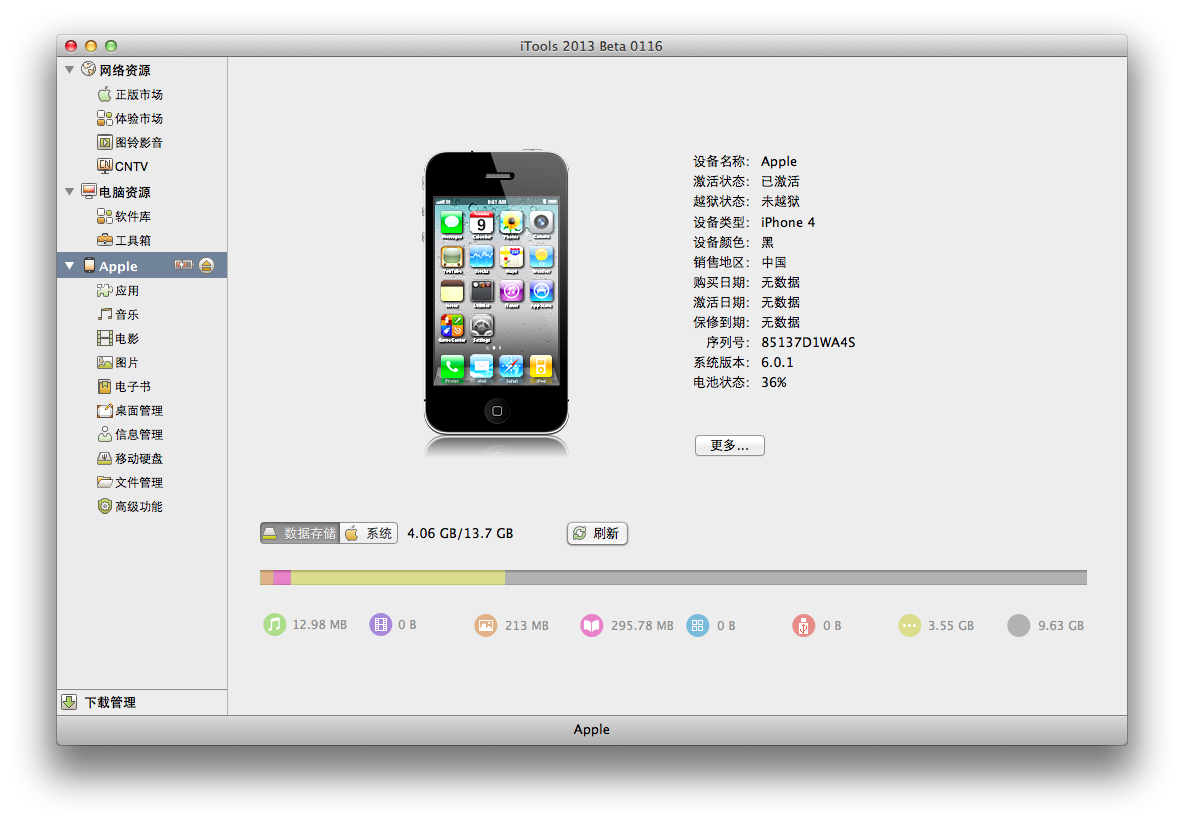Screen dimensions: 1184x824
Task: Open 信息管理 contacts icon
Action: [x=104, y=434]
